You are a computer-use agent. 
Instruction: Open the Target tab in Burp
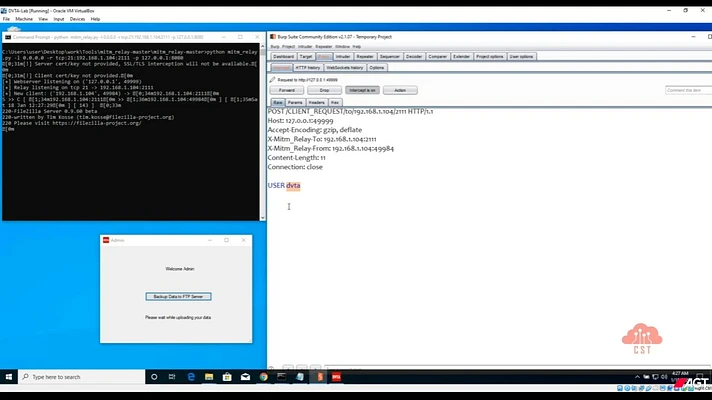pos(306,57)
